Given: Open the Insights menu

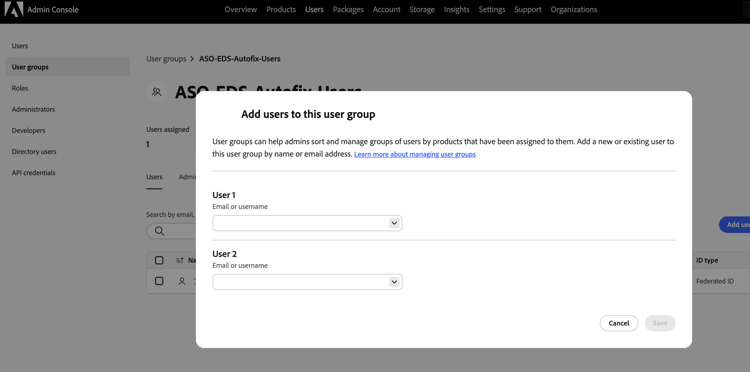Looking at the screenshot, I should pyautogui.click(x=456, y=10).
